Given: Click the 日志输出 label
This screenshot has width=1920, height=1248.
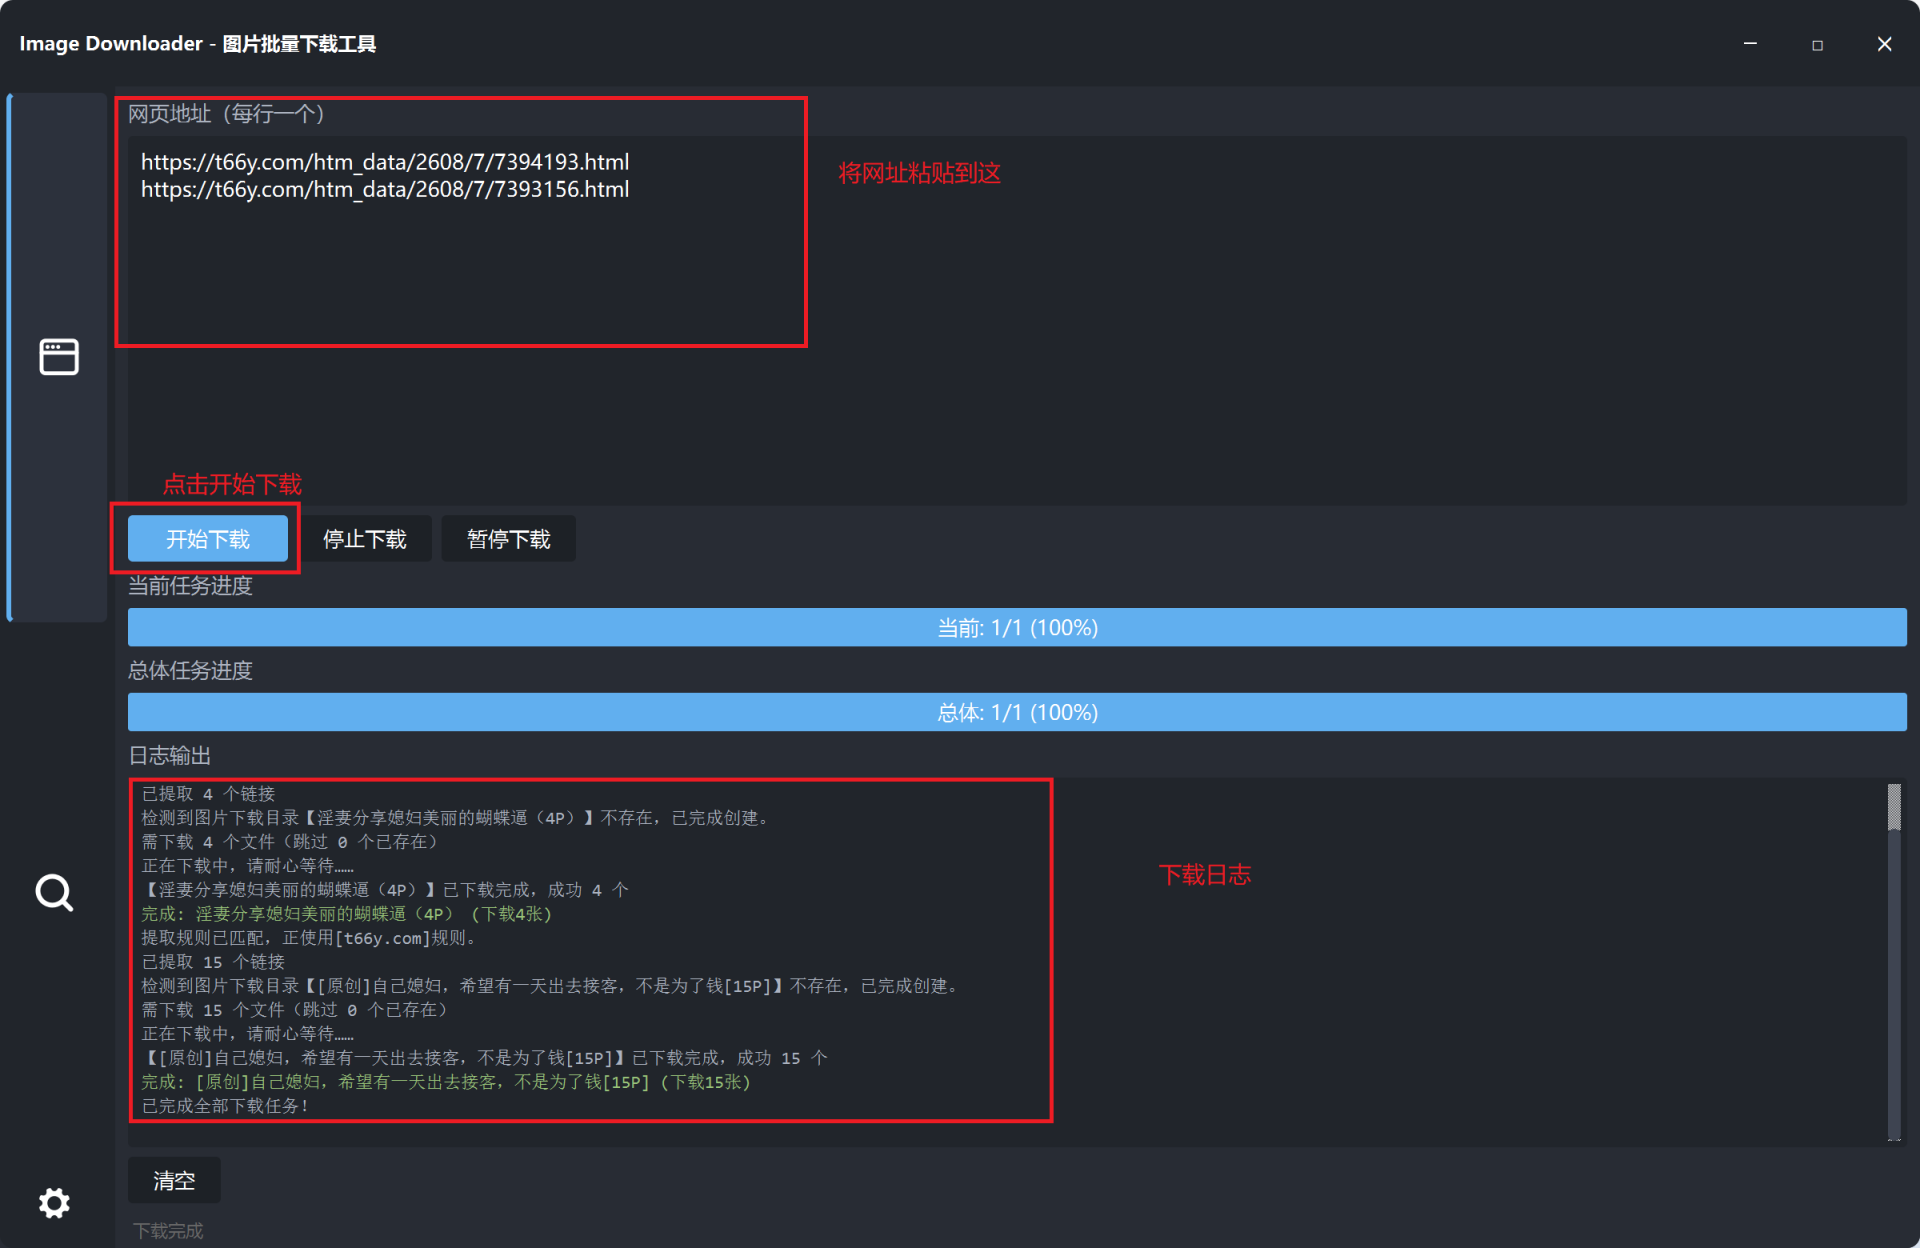Looking at the screenshot, I should coord(170,755).
